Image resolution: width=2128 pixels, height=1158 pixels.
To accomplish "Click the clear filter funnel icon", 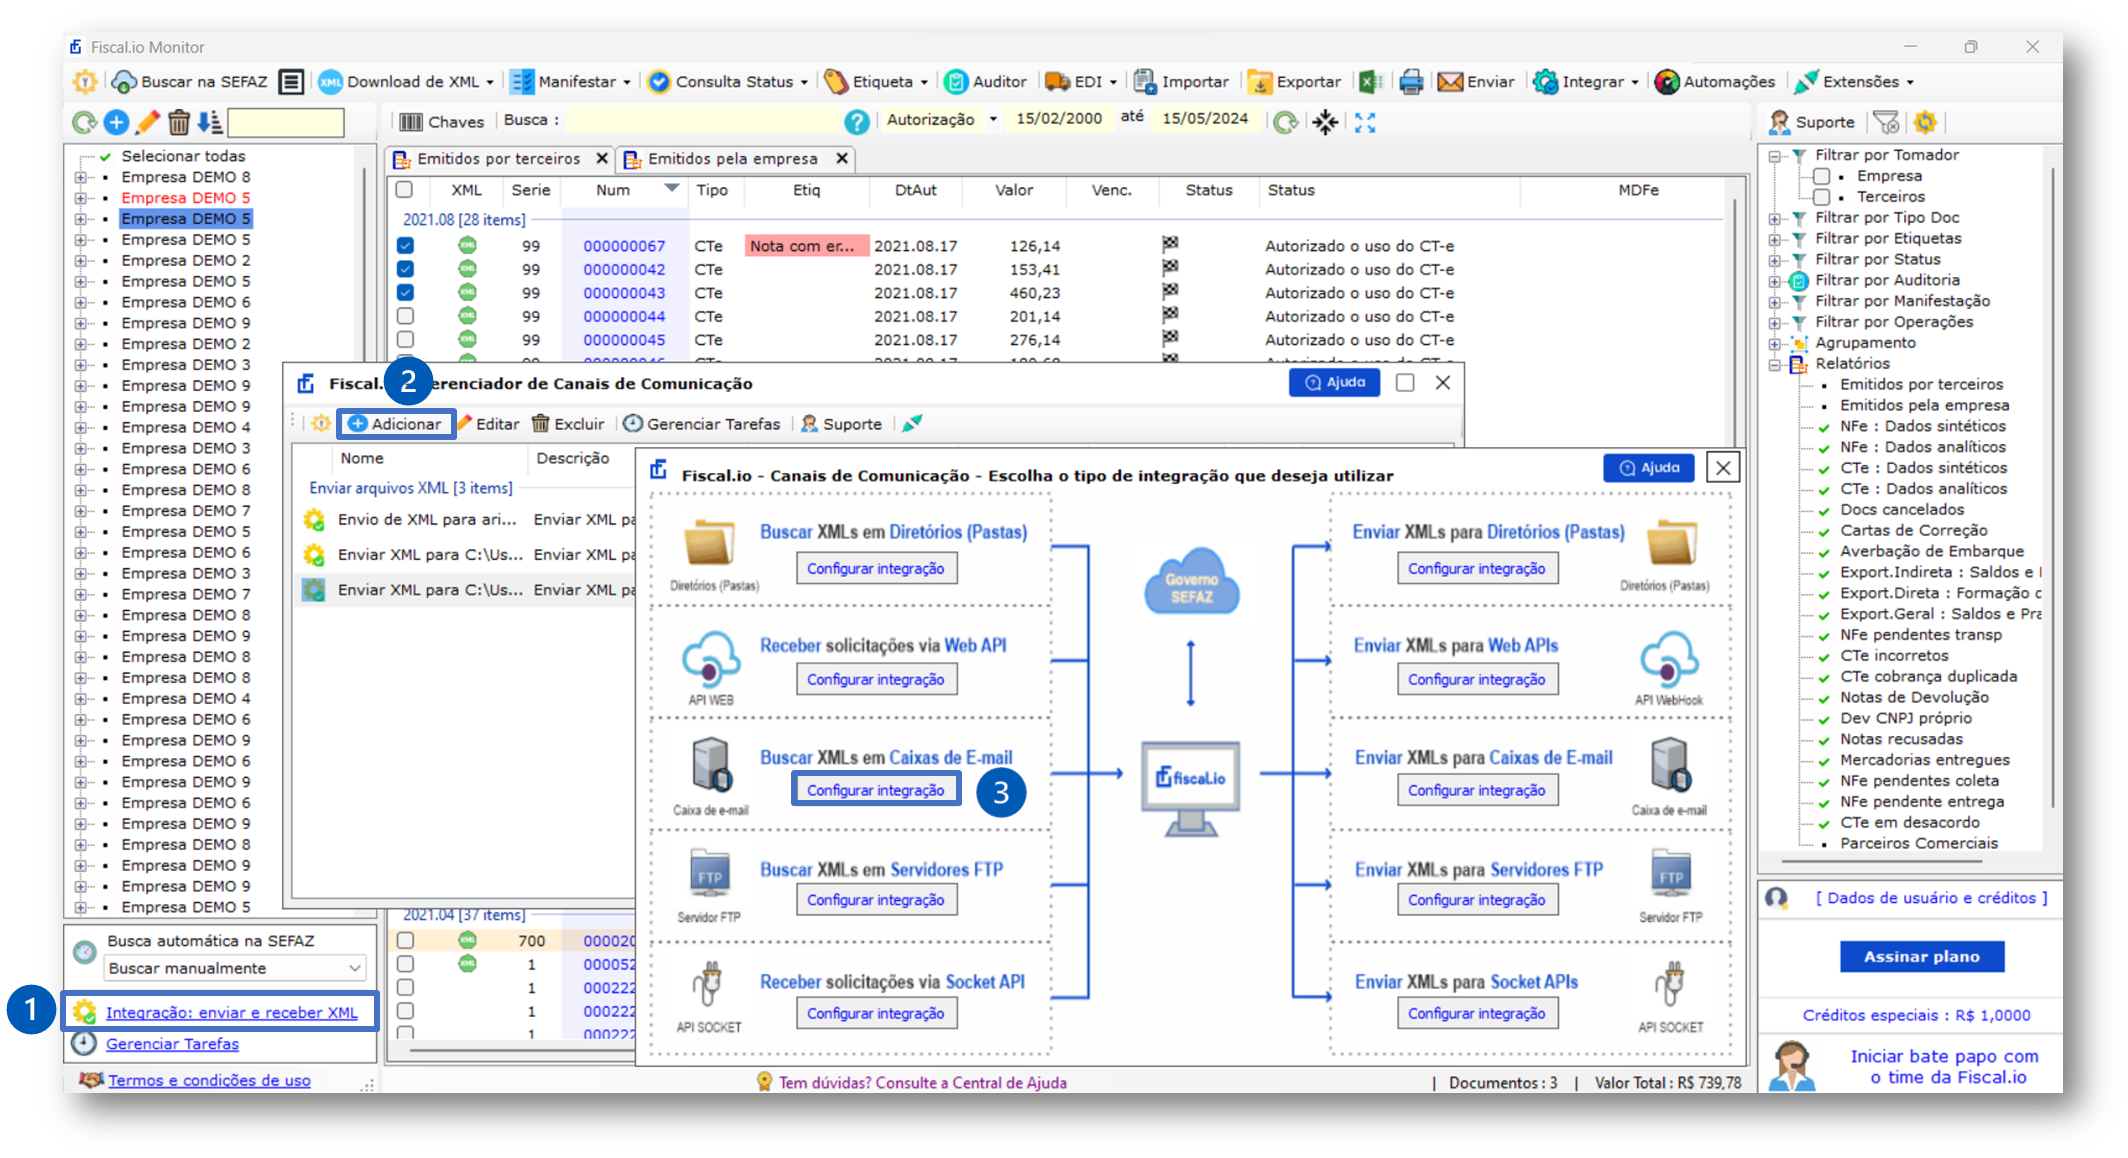I will (x=1887, y=122).
